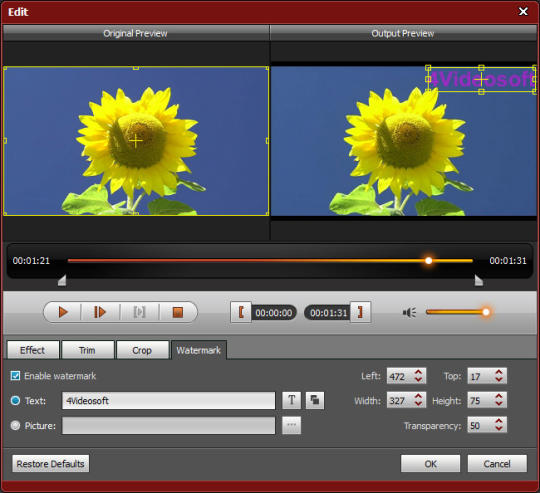Click Restore Defaults button

[51, 464]
